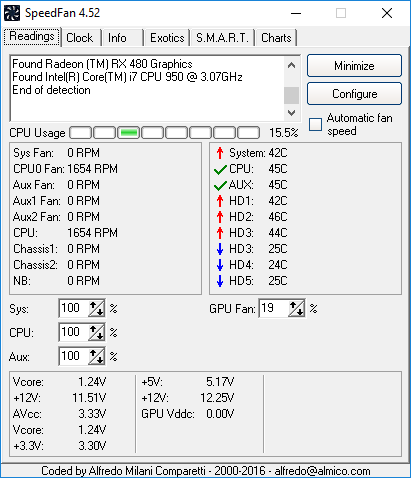Click the red up arrow beside System temperature

click(220, 153)
